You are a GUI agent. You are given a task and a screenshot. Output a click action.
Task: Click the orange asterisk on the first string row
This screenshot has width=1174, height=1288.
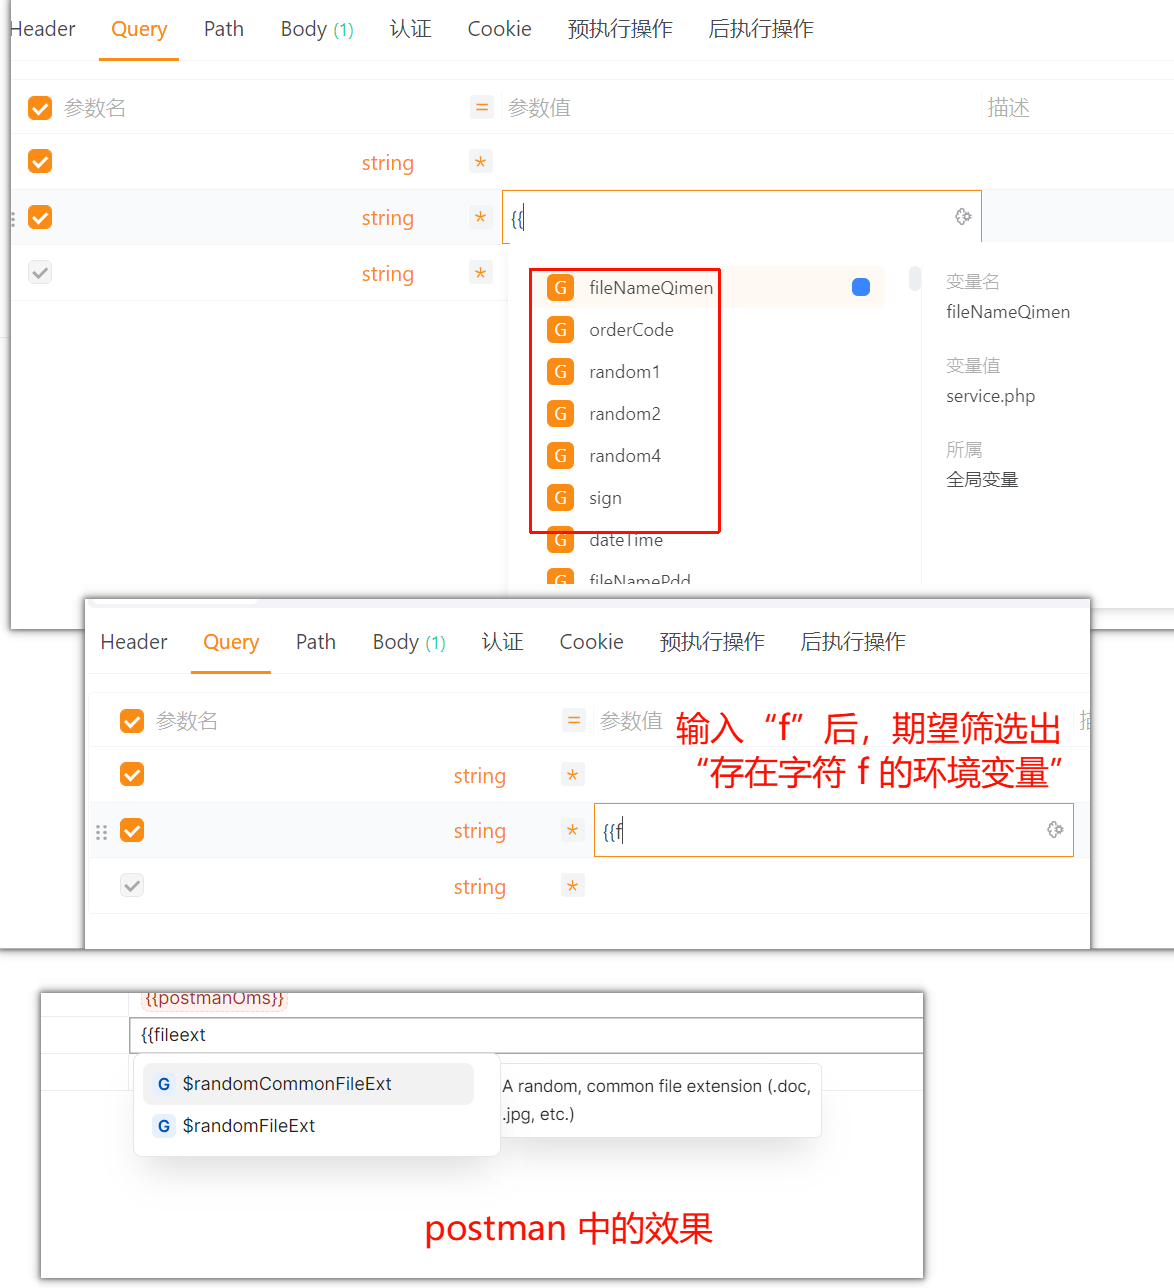click(480, 161)
